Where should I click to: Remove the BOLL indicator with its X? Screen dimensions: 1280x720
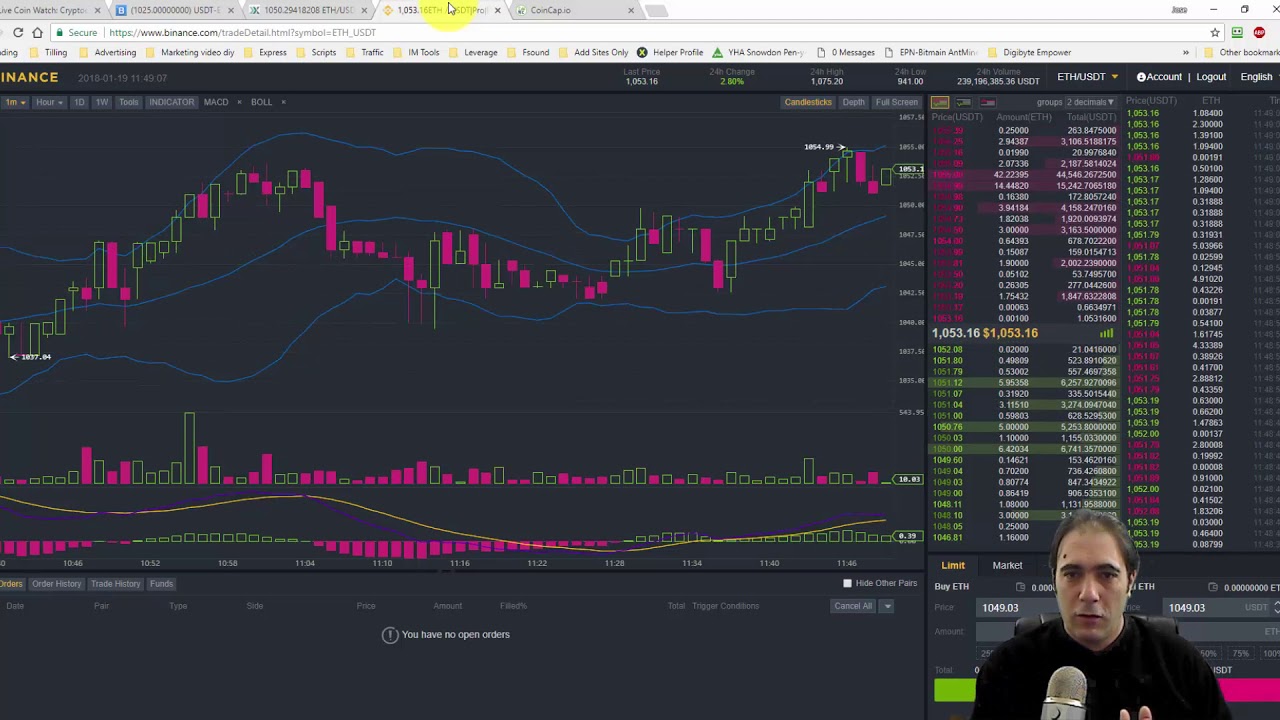pyautogui.click(x=283, y=102)
